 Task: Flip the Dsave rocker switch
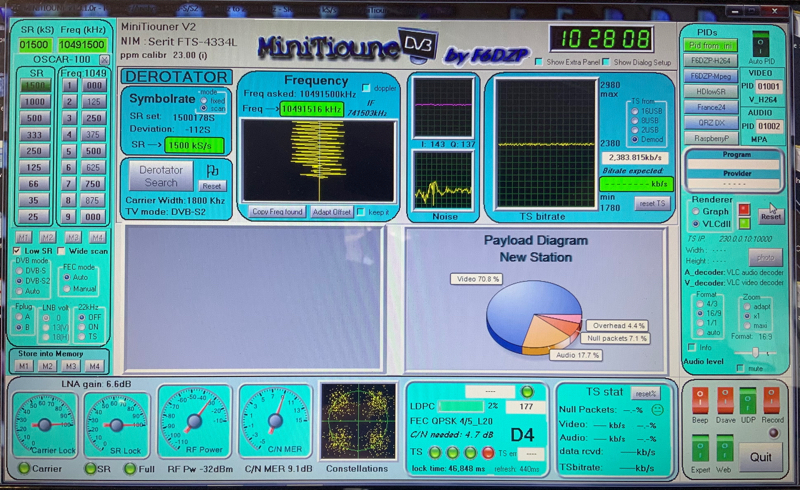[x=724, y=400]
